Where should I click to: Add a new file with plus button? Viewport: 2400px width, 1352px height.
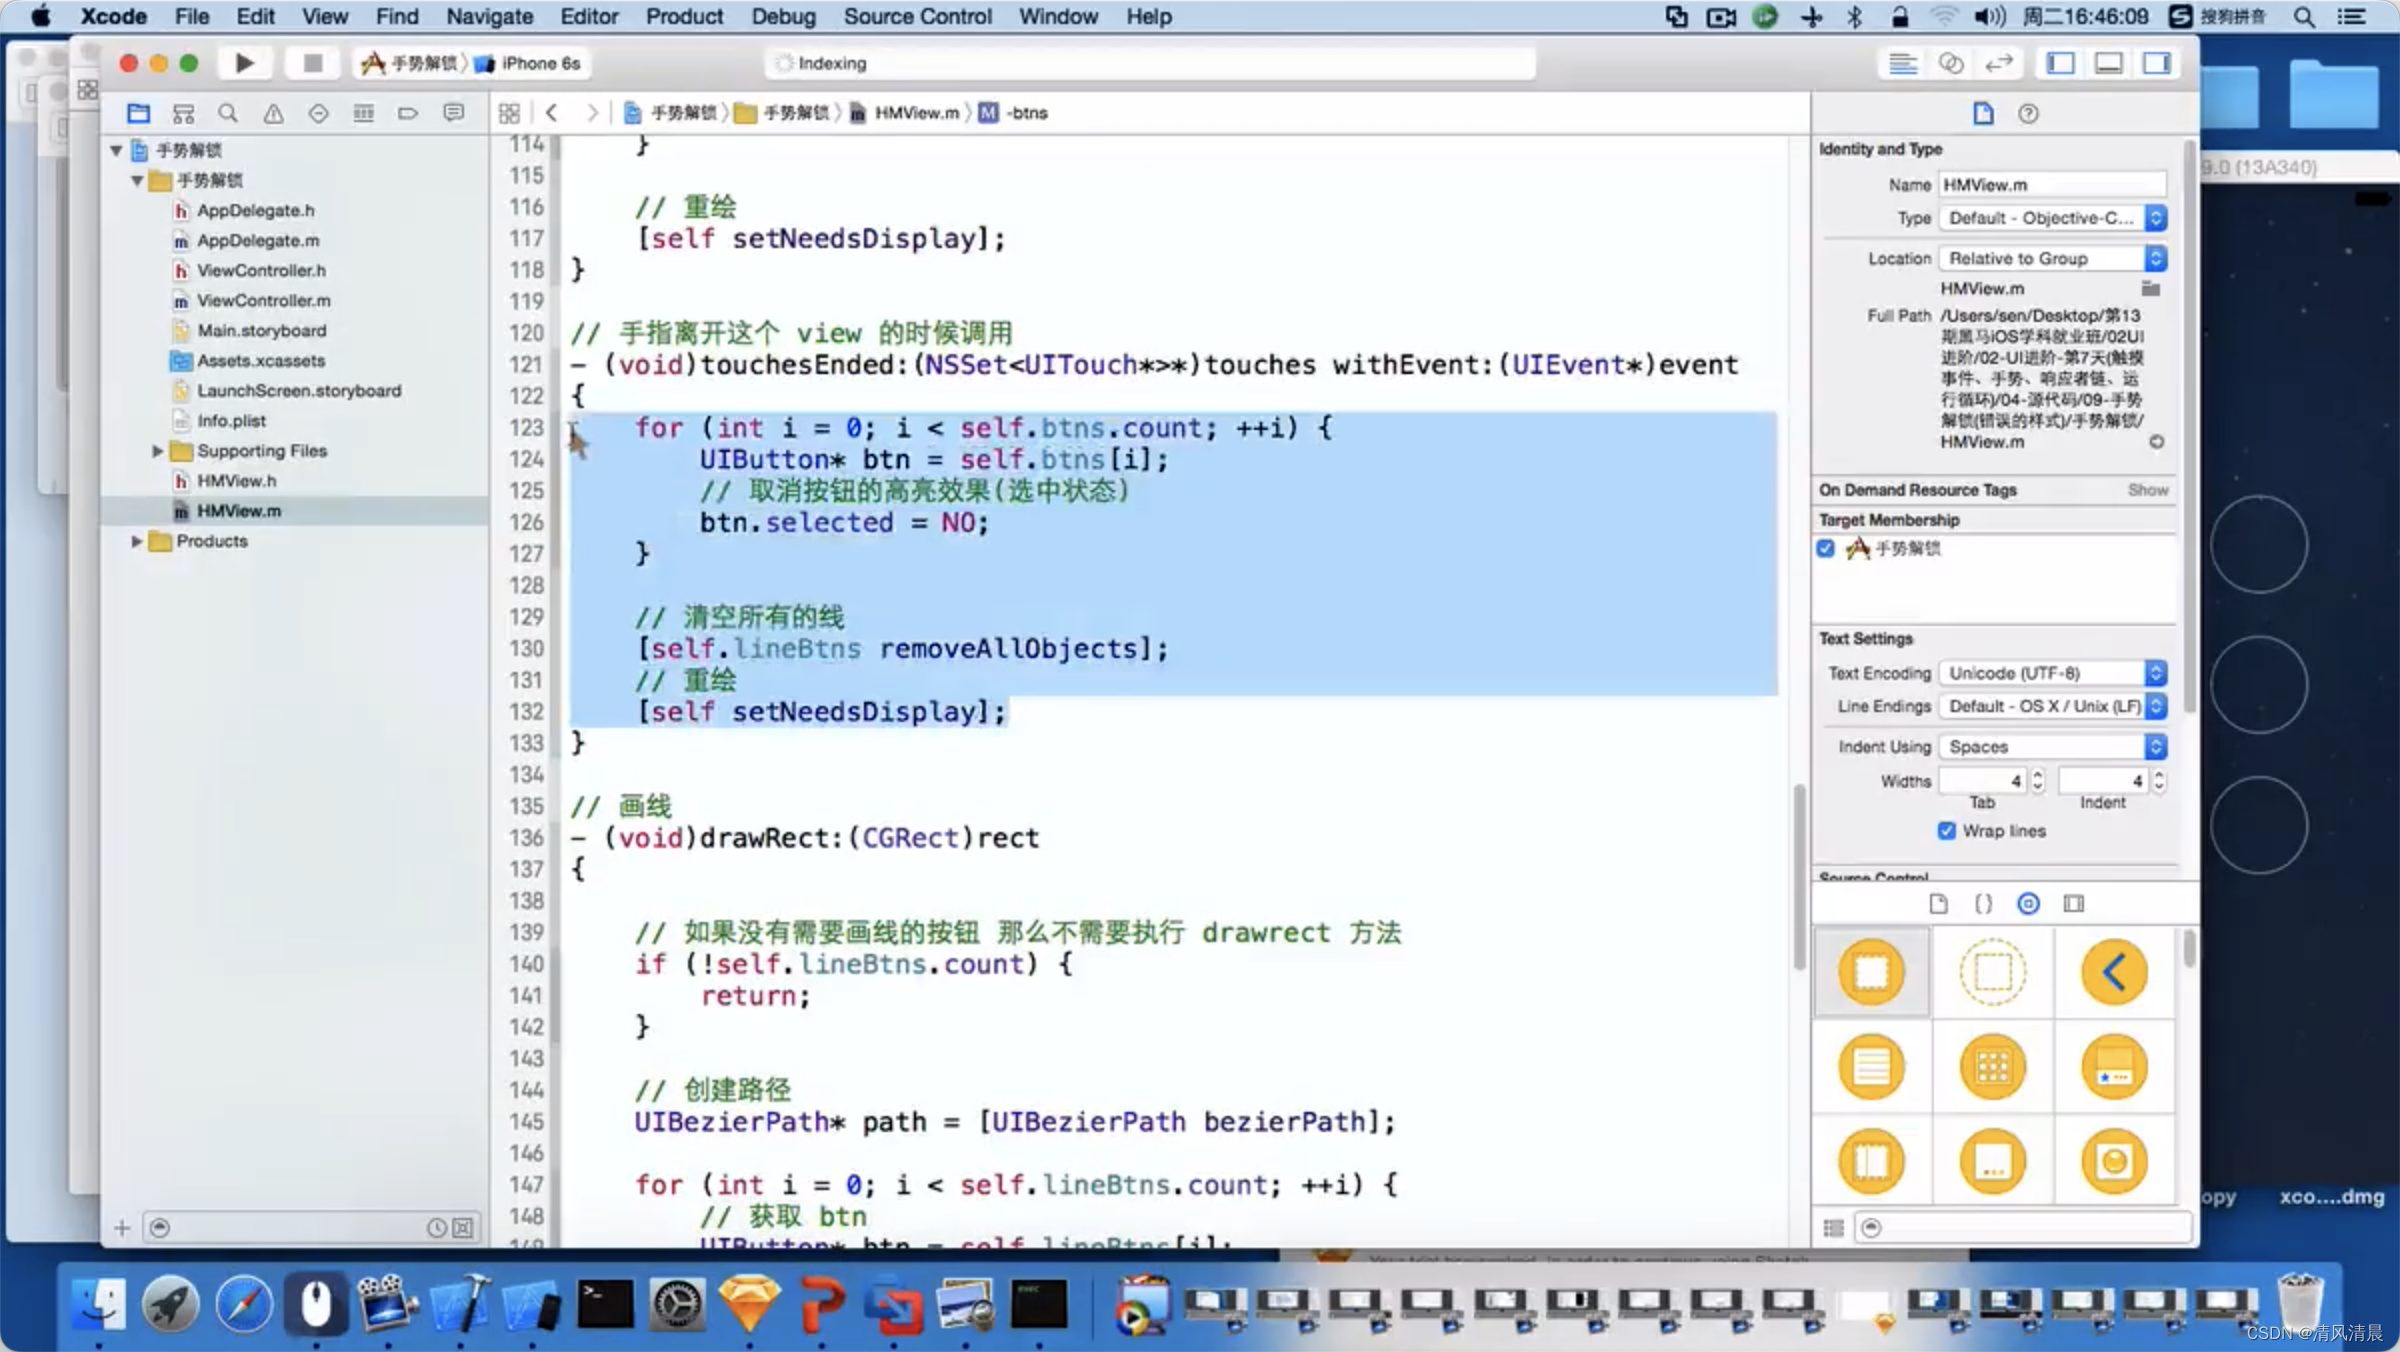pos(122,1228)
